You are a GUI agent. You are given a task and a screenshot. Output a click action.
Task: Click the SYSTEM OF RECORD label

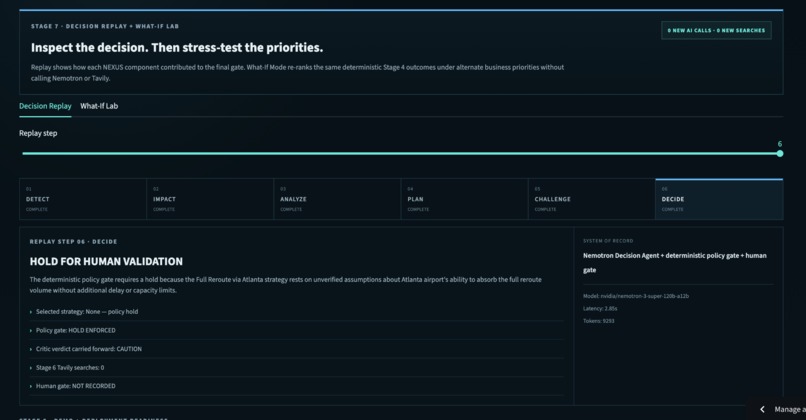pos(608,241)
